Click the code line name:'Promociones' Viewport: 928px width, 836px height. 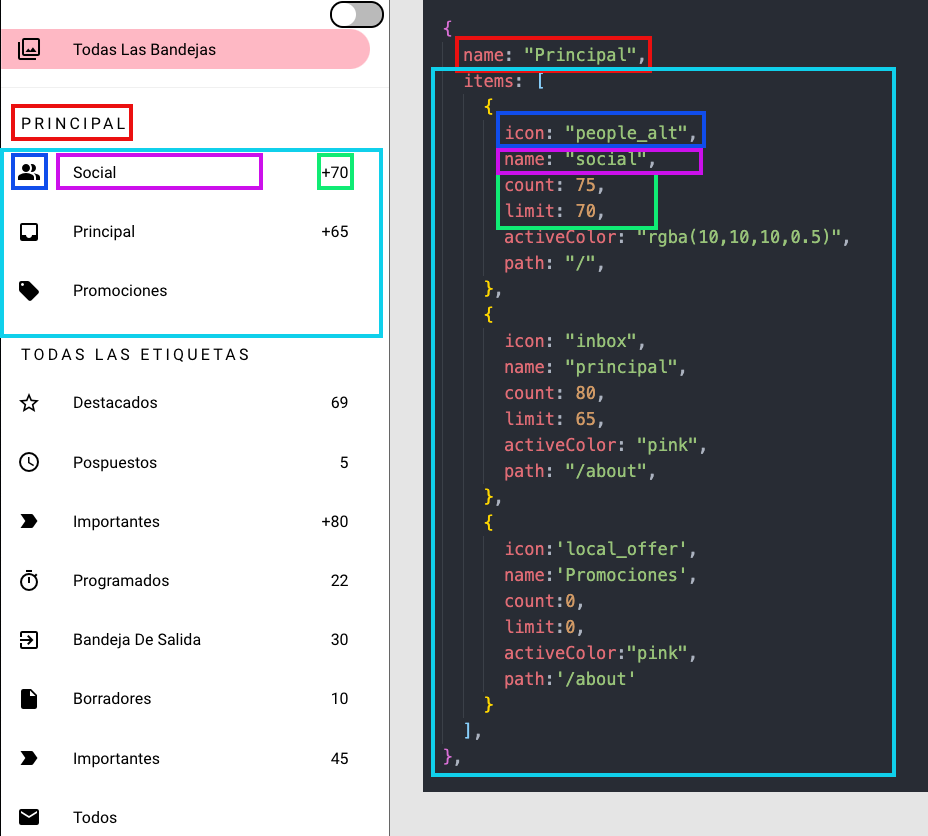(600, 575)
